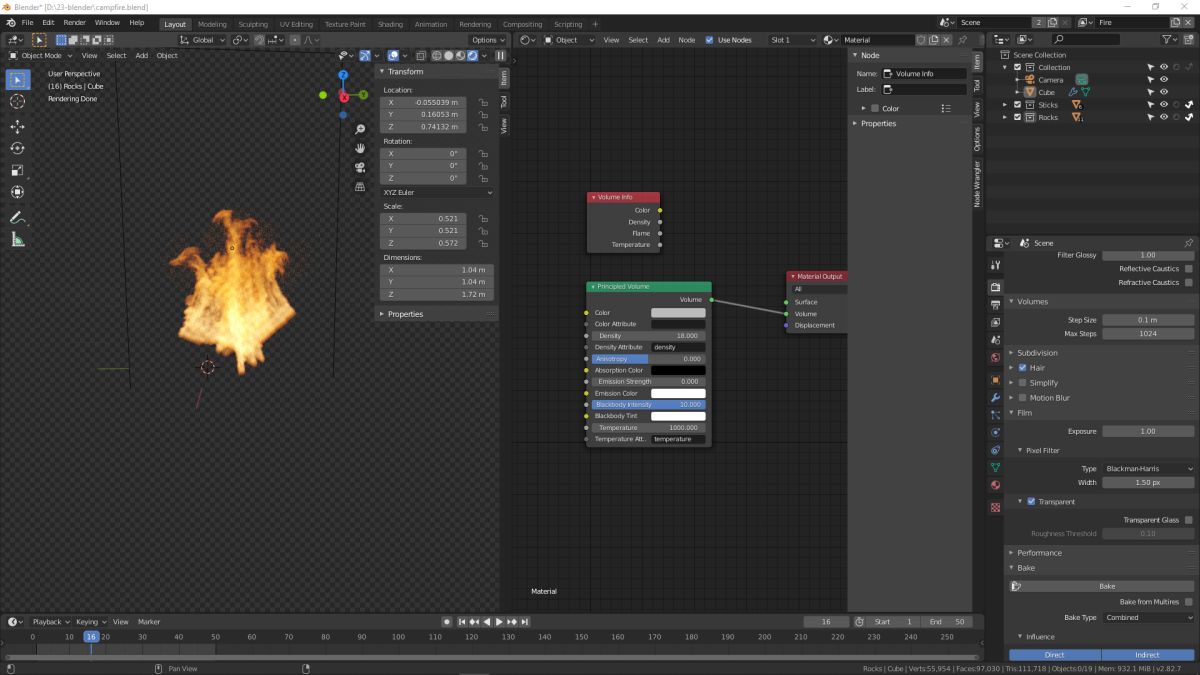
Task: Open the outliner filter funnel icon
Action: pyautogui.click(x=1169, y=39)
